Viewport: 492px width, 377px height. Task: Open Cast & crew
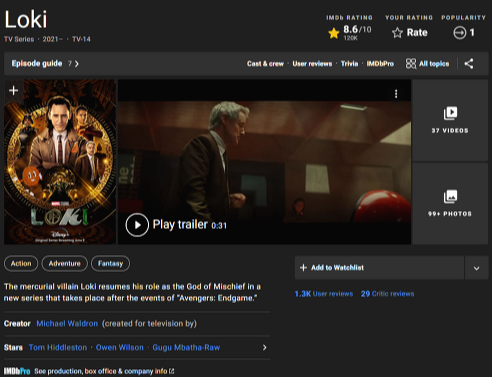tap(265, 64)
